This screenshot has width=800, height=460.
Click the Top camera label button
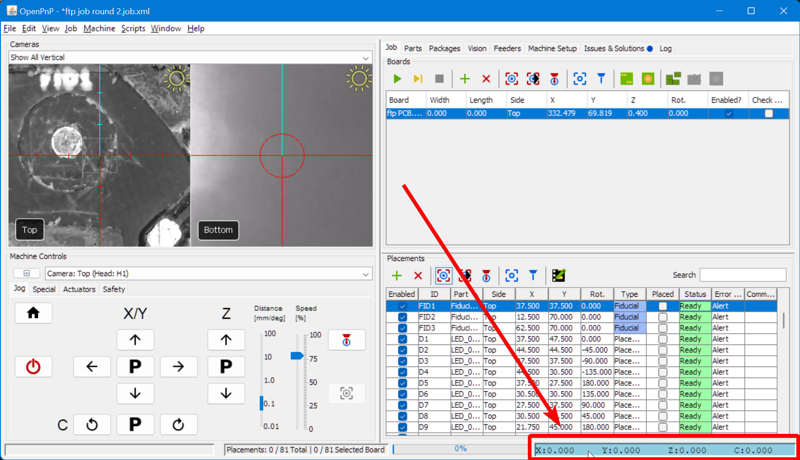[x=30, y=230]
